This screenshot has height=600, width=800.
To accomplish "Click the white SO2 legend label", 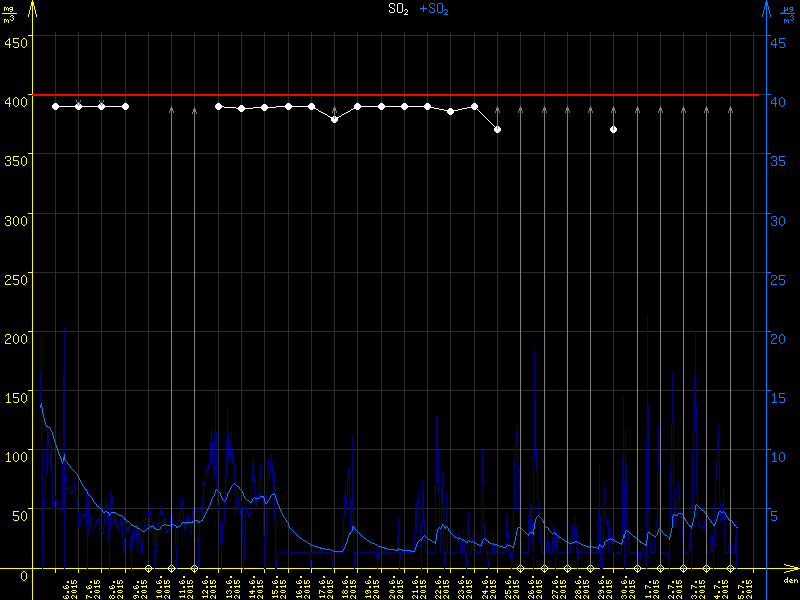I will coord(397,9).
